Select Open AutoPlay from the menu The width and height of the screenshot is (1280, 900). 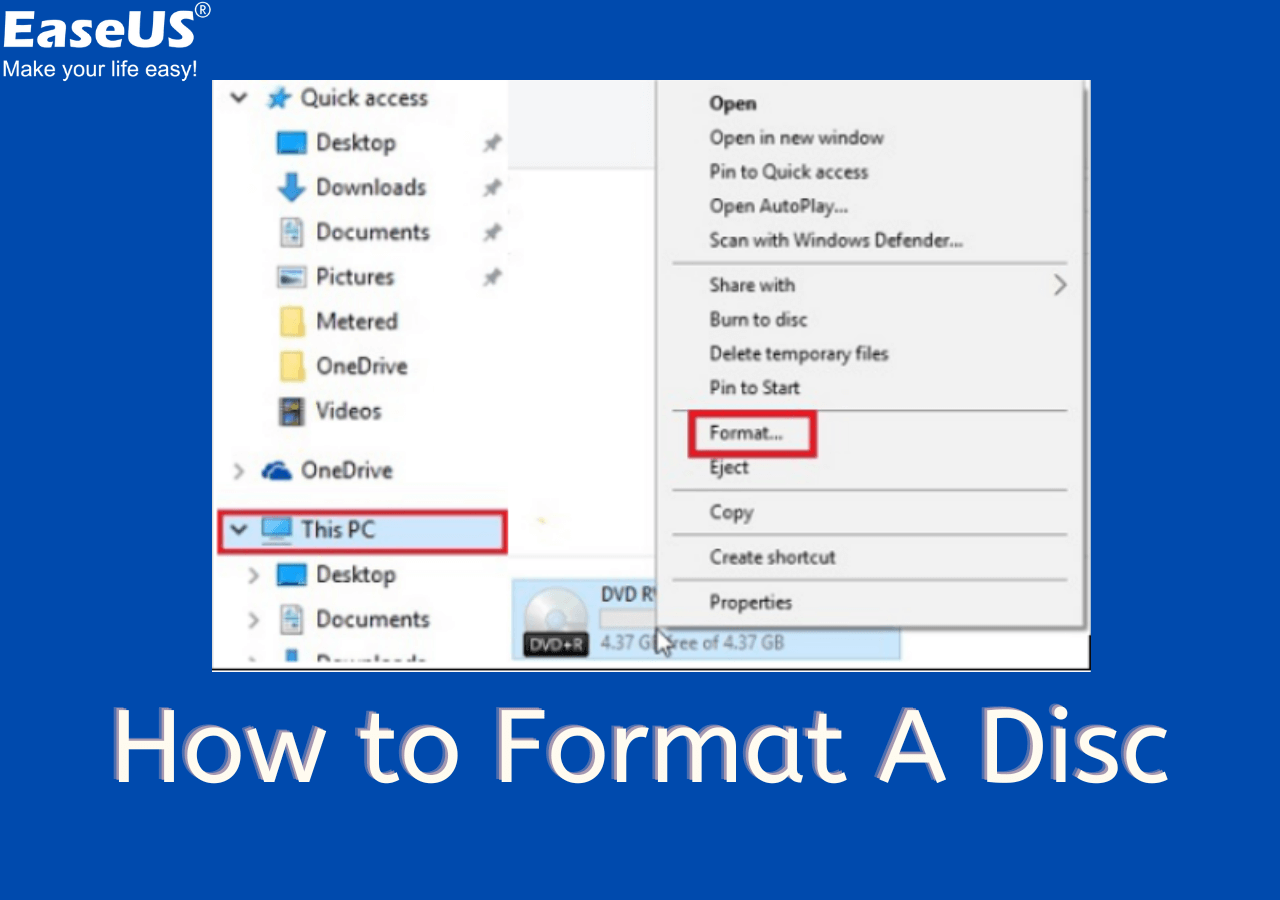pos(779,206)
